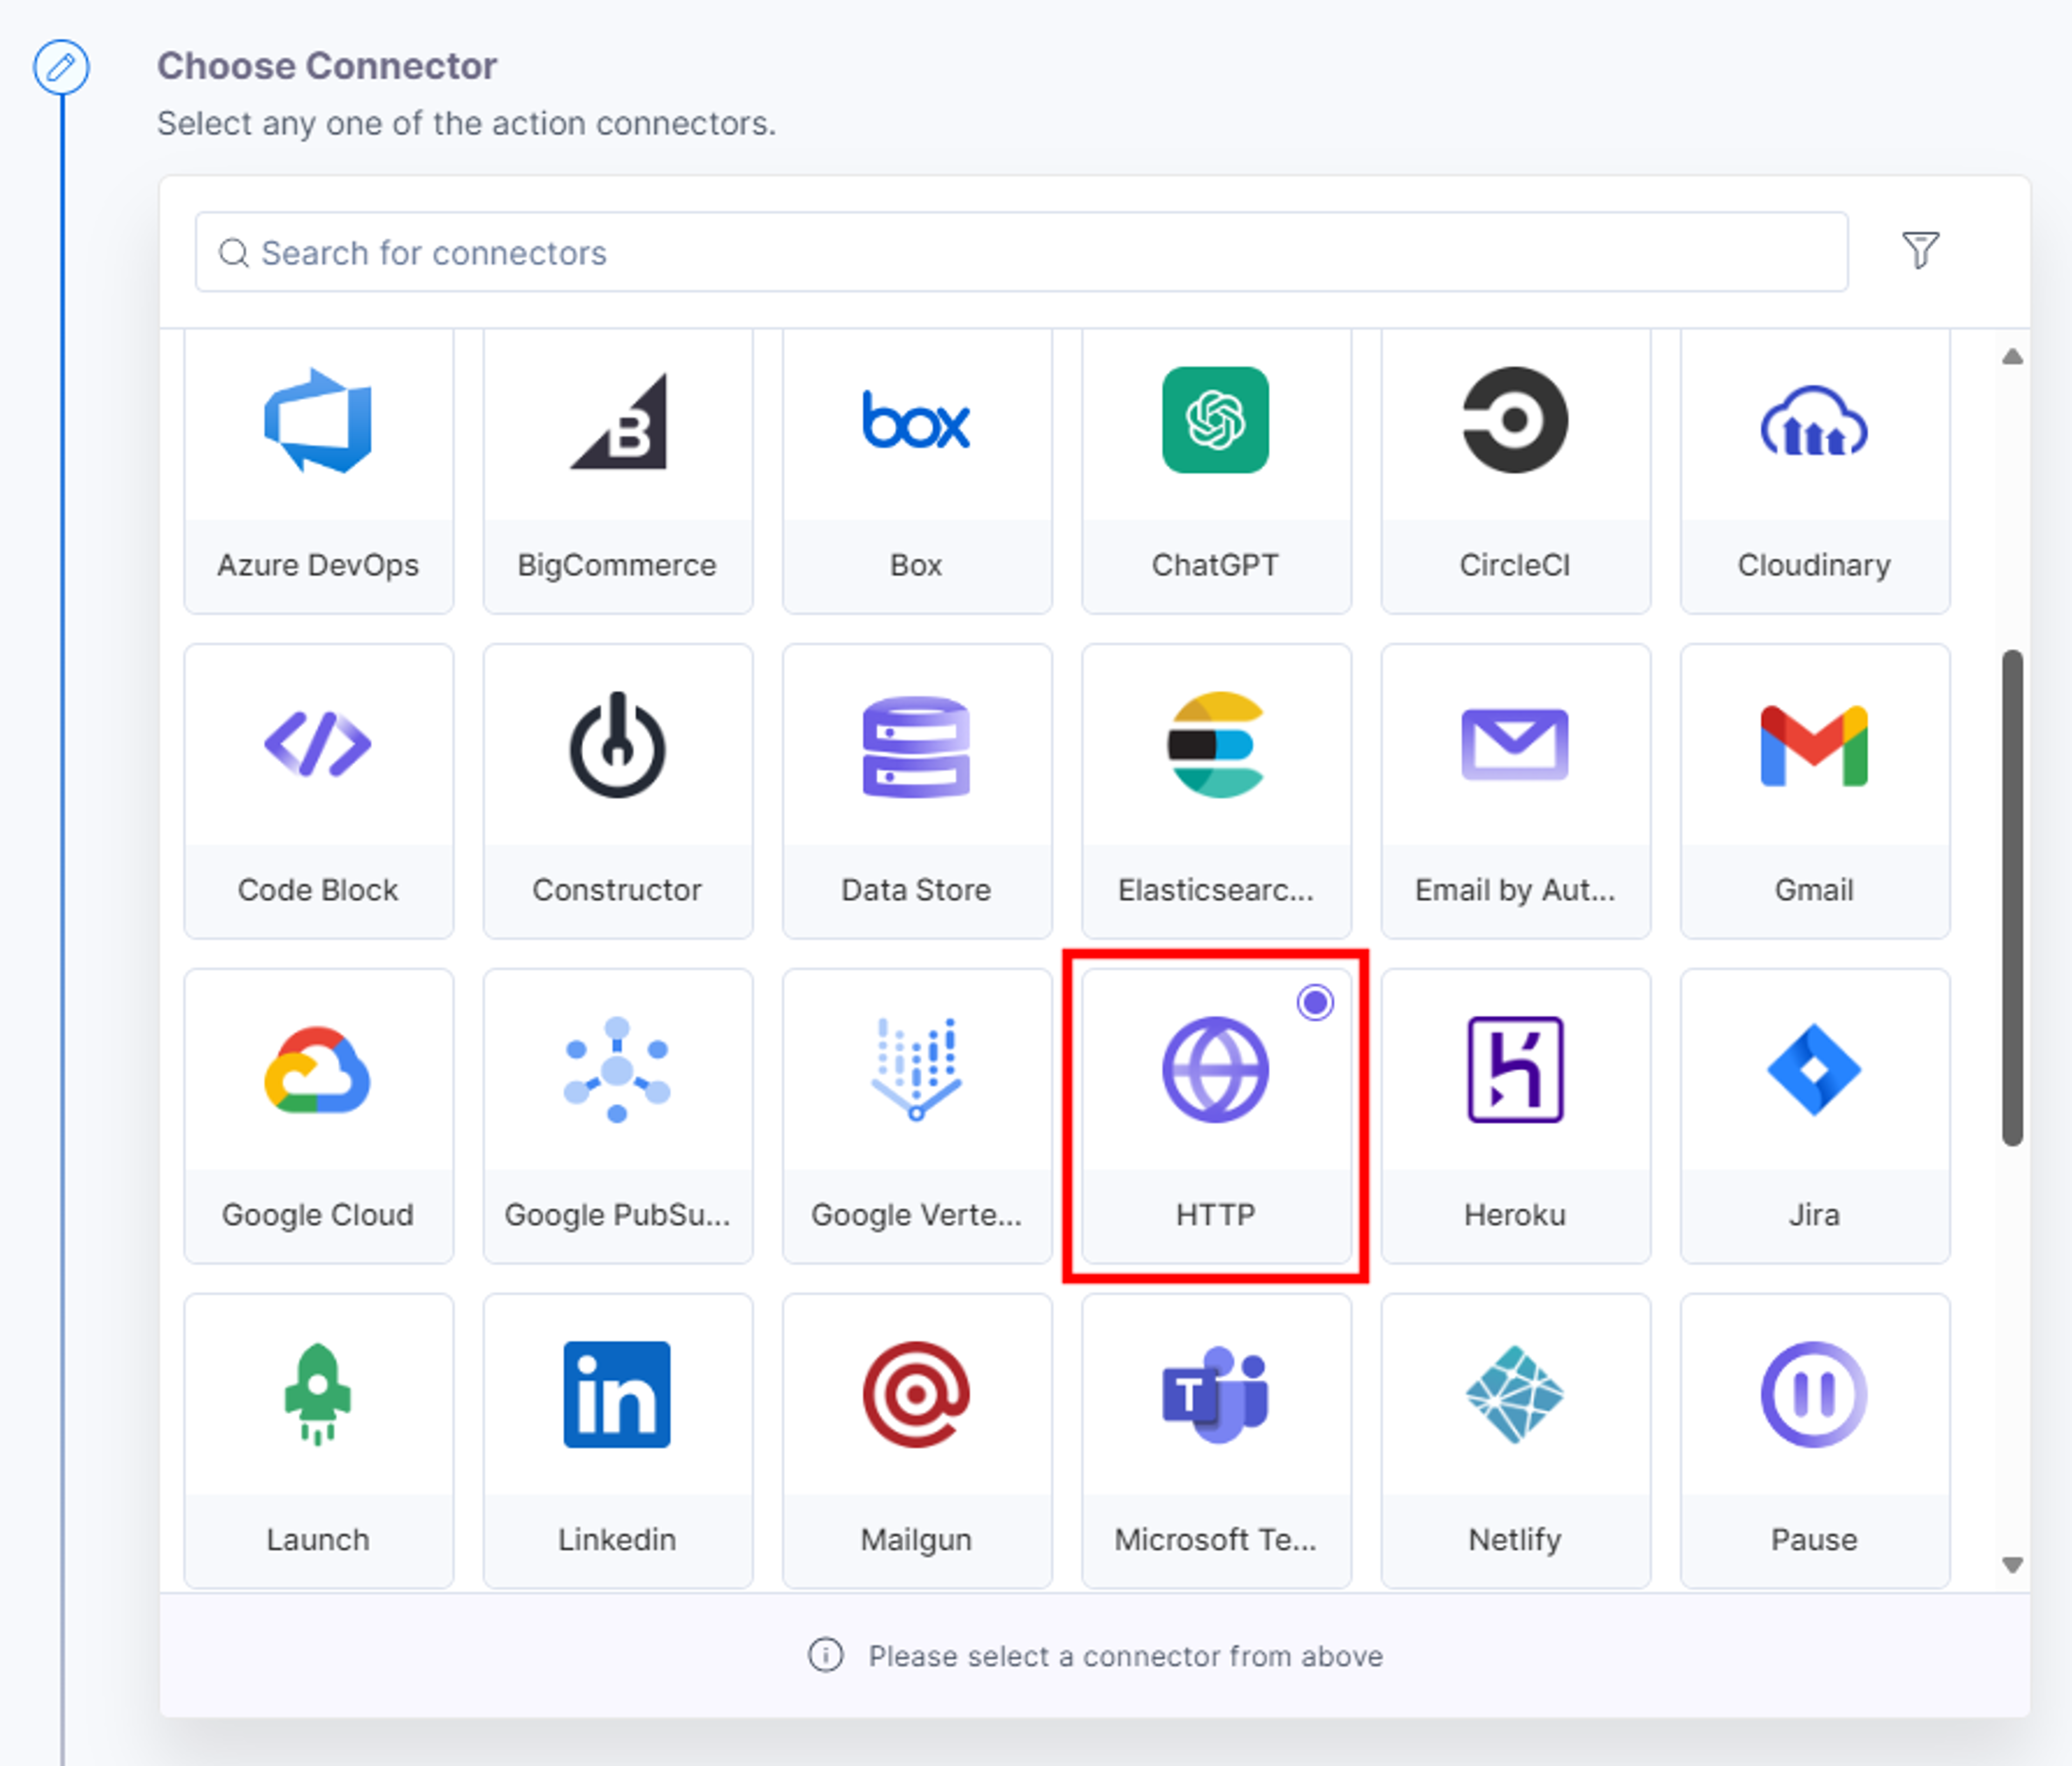The image size is (2072, 1766).
Task: Click the Code Block label text
Action: tap(318, 889)
